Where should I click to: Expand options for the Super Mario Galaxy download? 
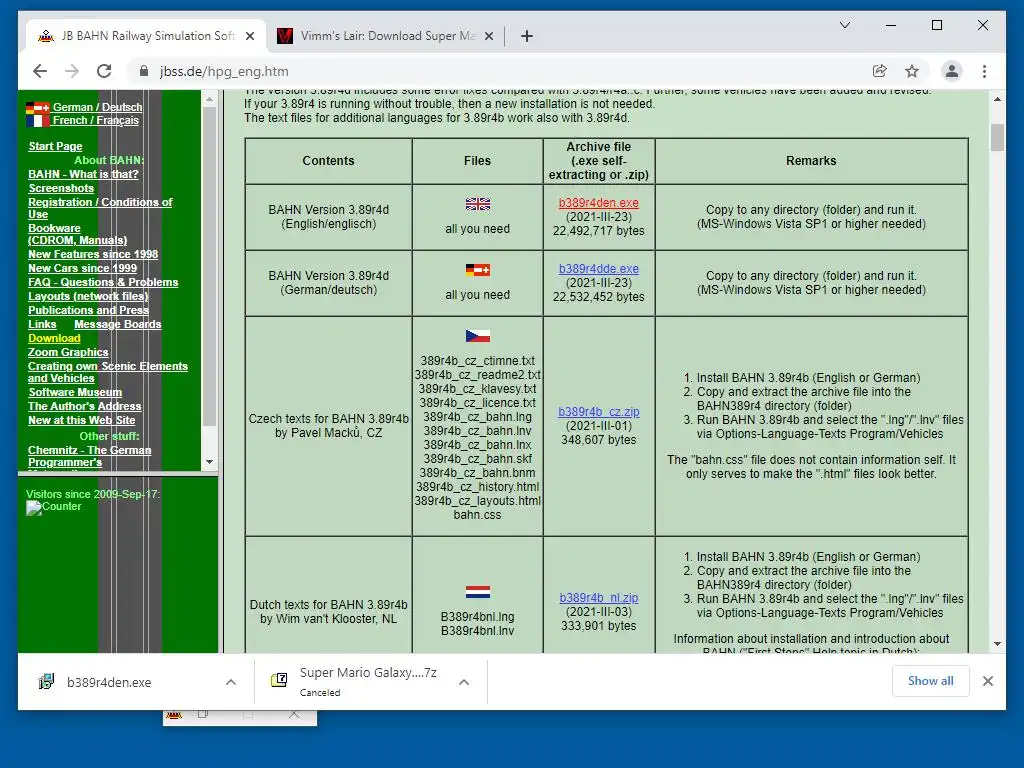(x=464, y=682)
